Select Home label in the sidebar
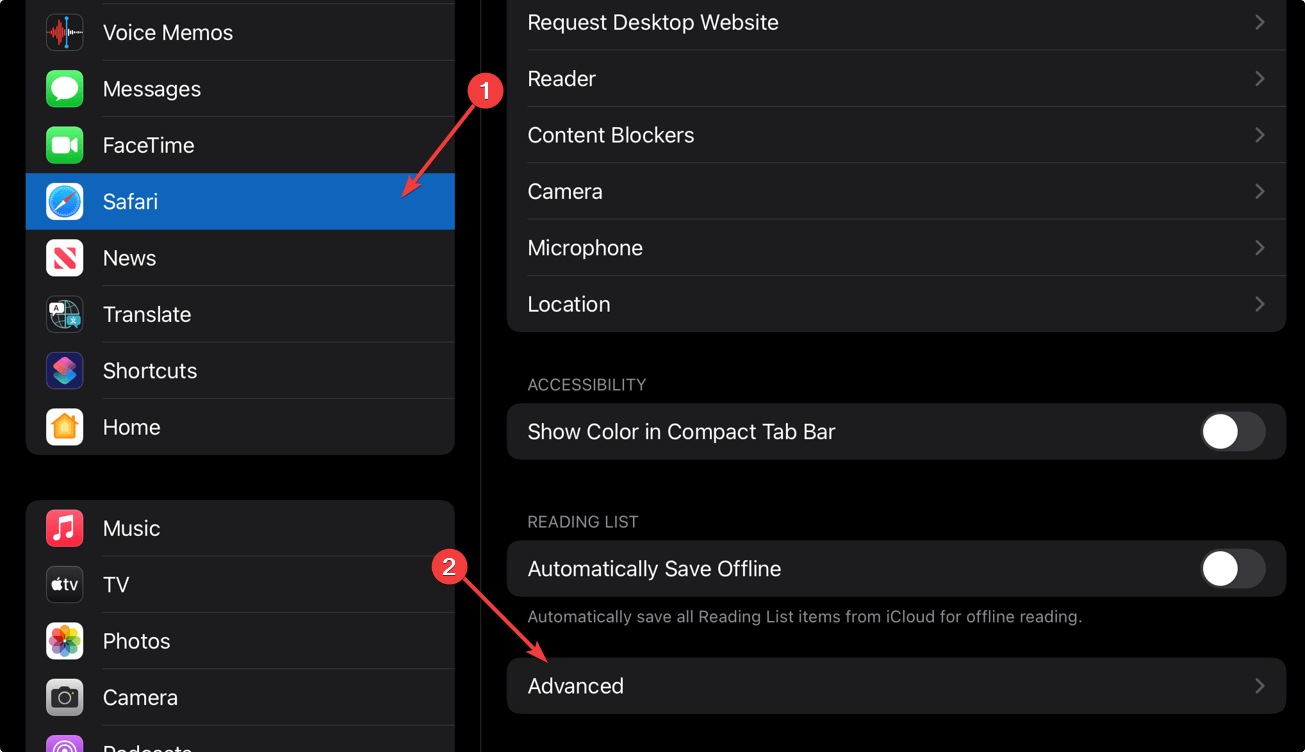 click(131, 427)
